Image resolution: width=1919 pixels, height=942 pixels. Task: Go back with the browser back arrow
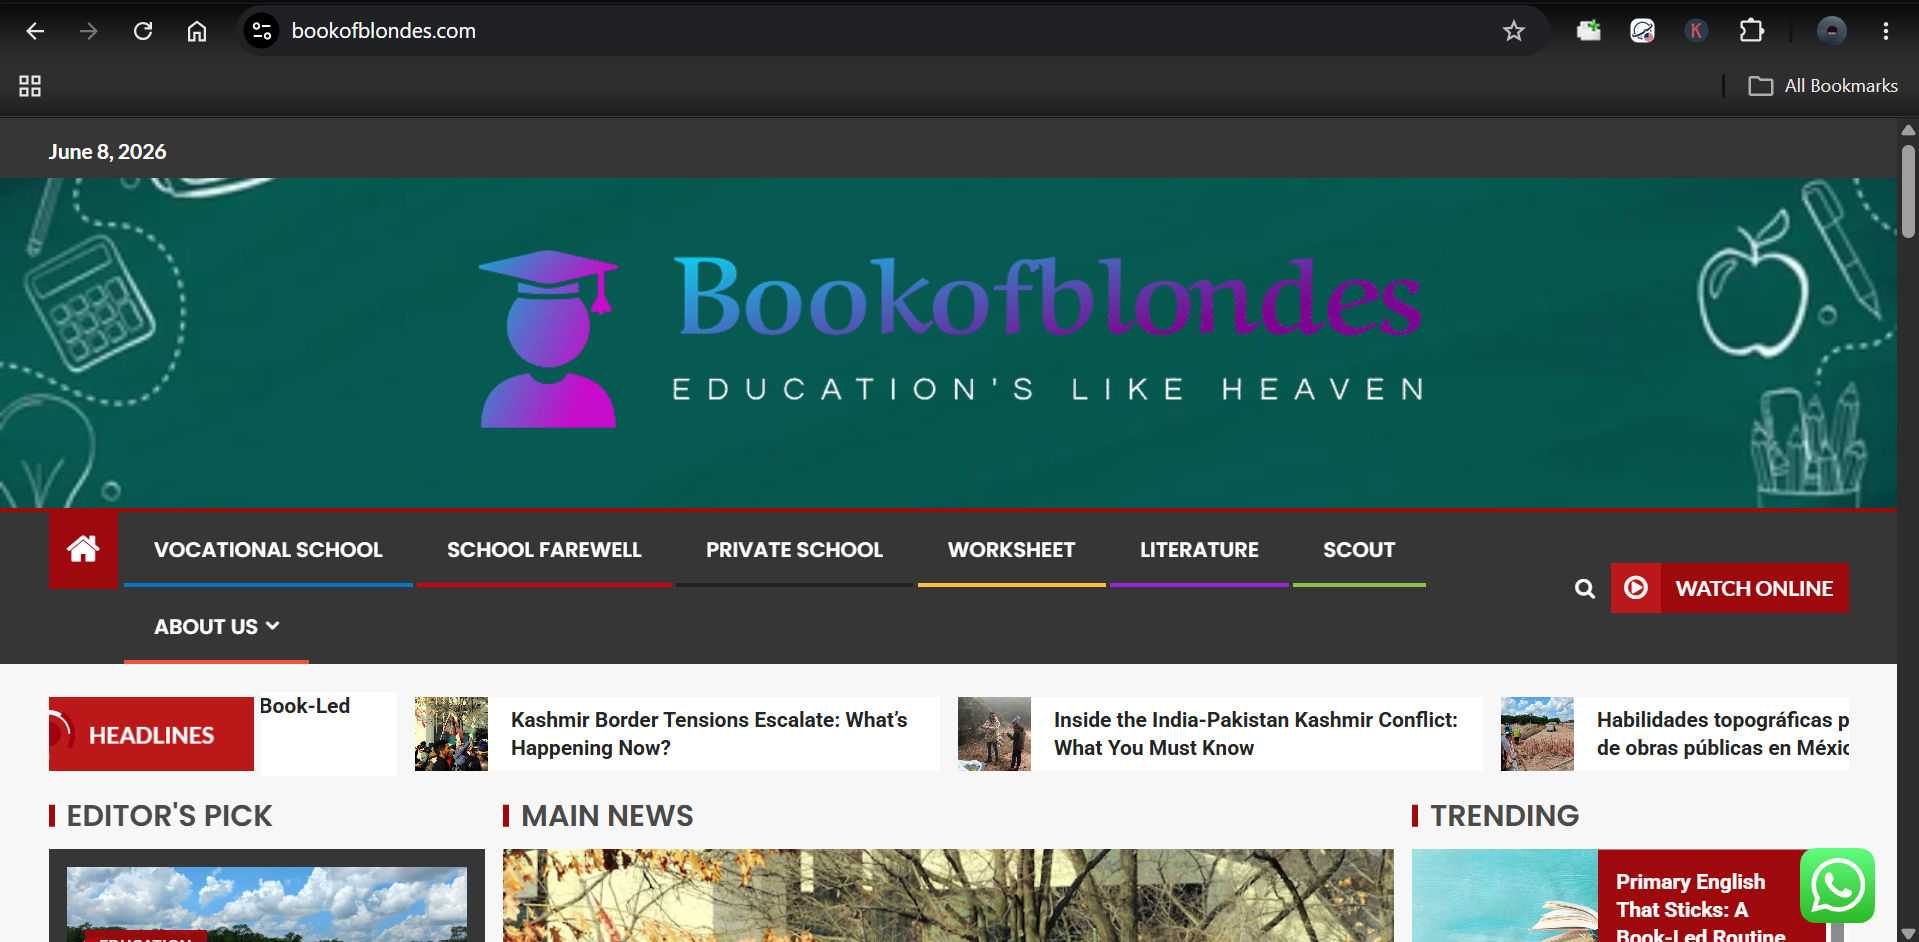coord(35,31)
